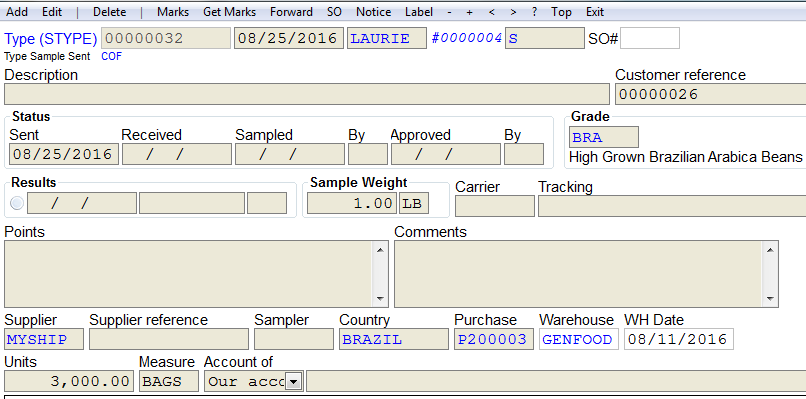This screenshot has width=806, height=399.
Task: Click the Sampler field
Action: click(x=294, y=339)
